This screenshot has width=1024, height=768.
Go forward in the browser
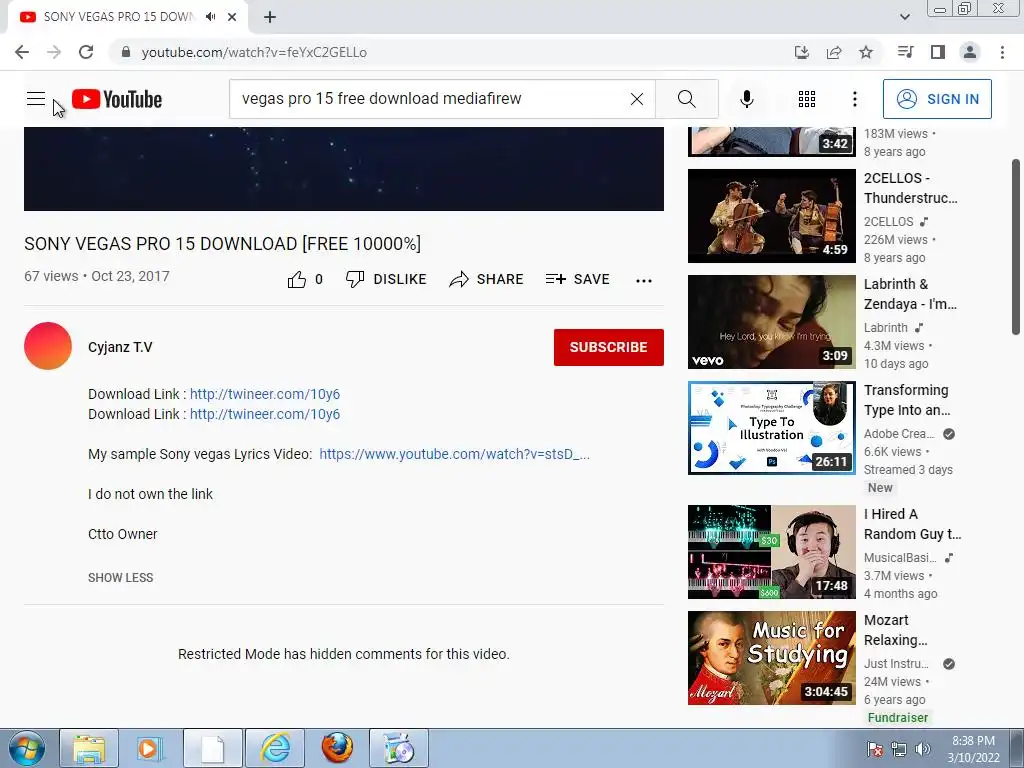[54, 52]
